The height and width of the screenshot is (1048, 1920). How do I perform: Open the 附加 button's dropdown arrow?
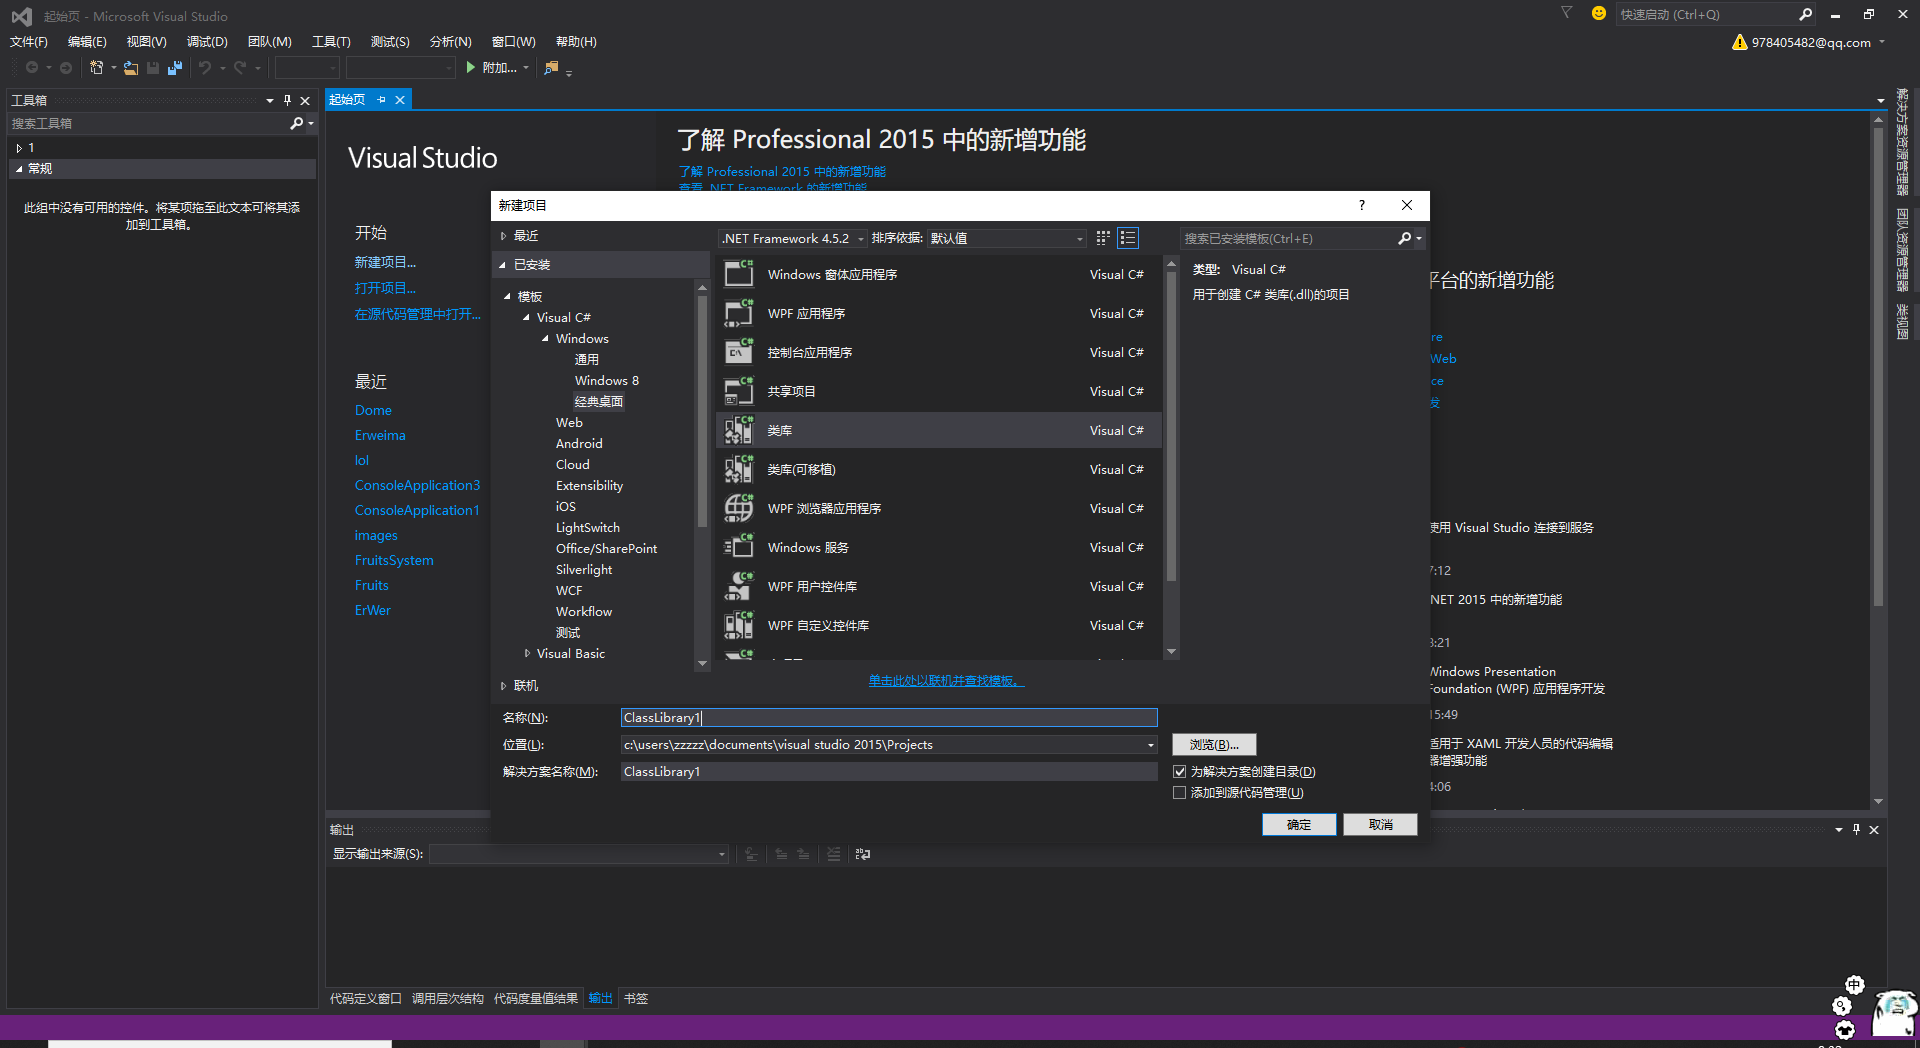(x=526, y=68)
